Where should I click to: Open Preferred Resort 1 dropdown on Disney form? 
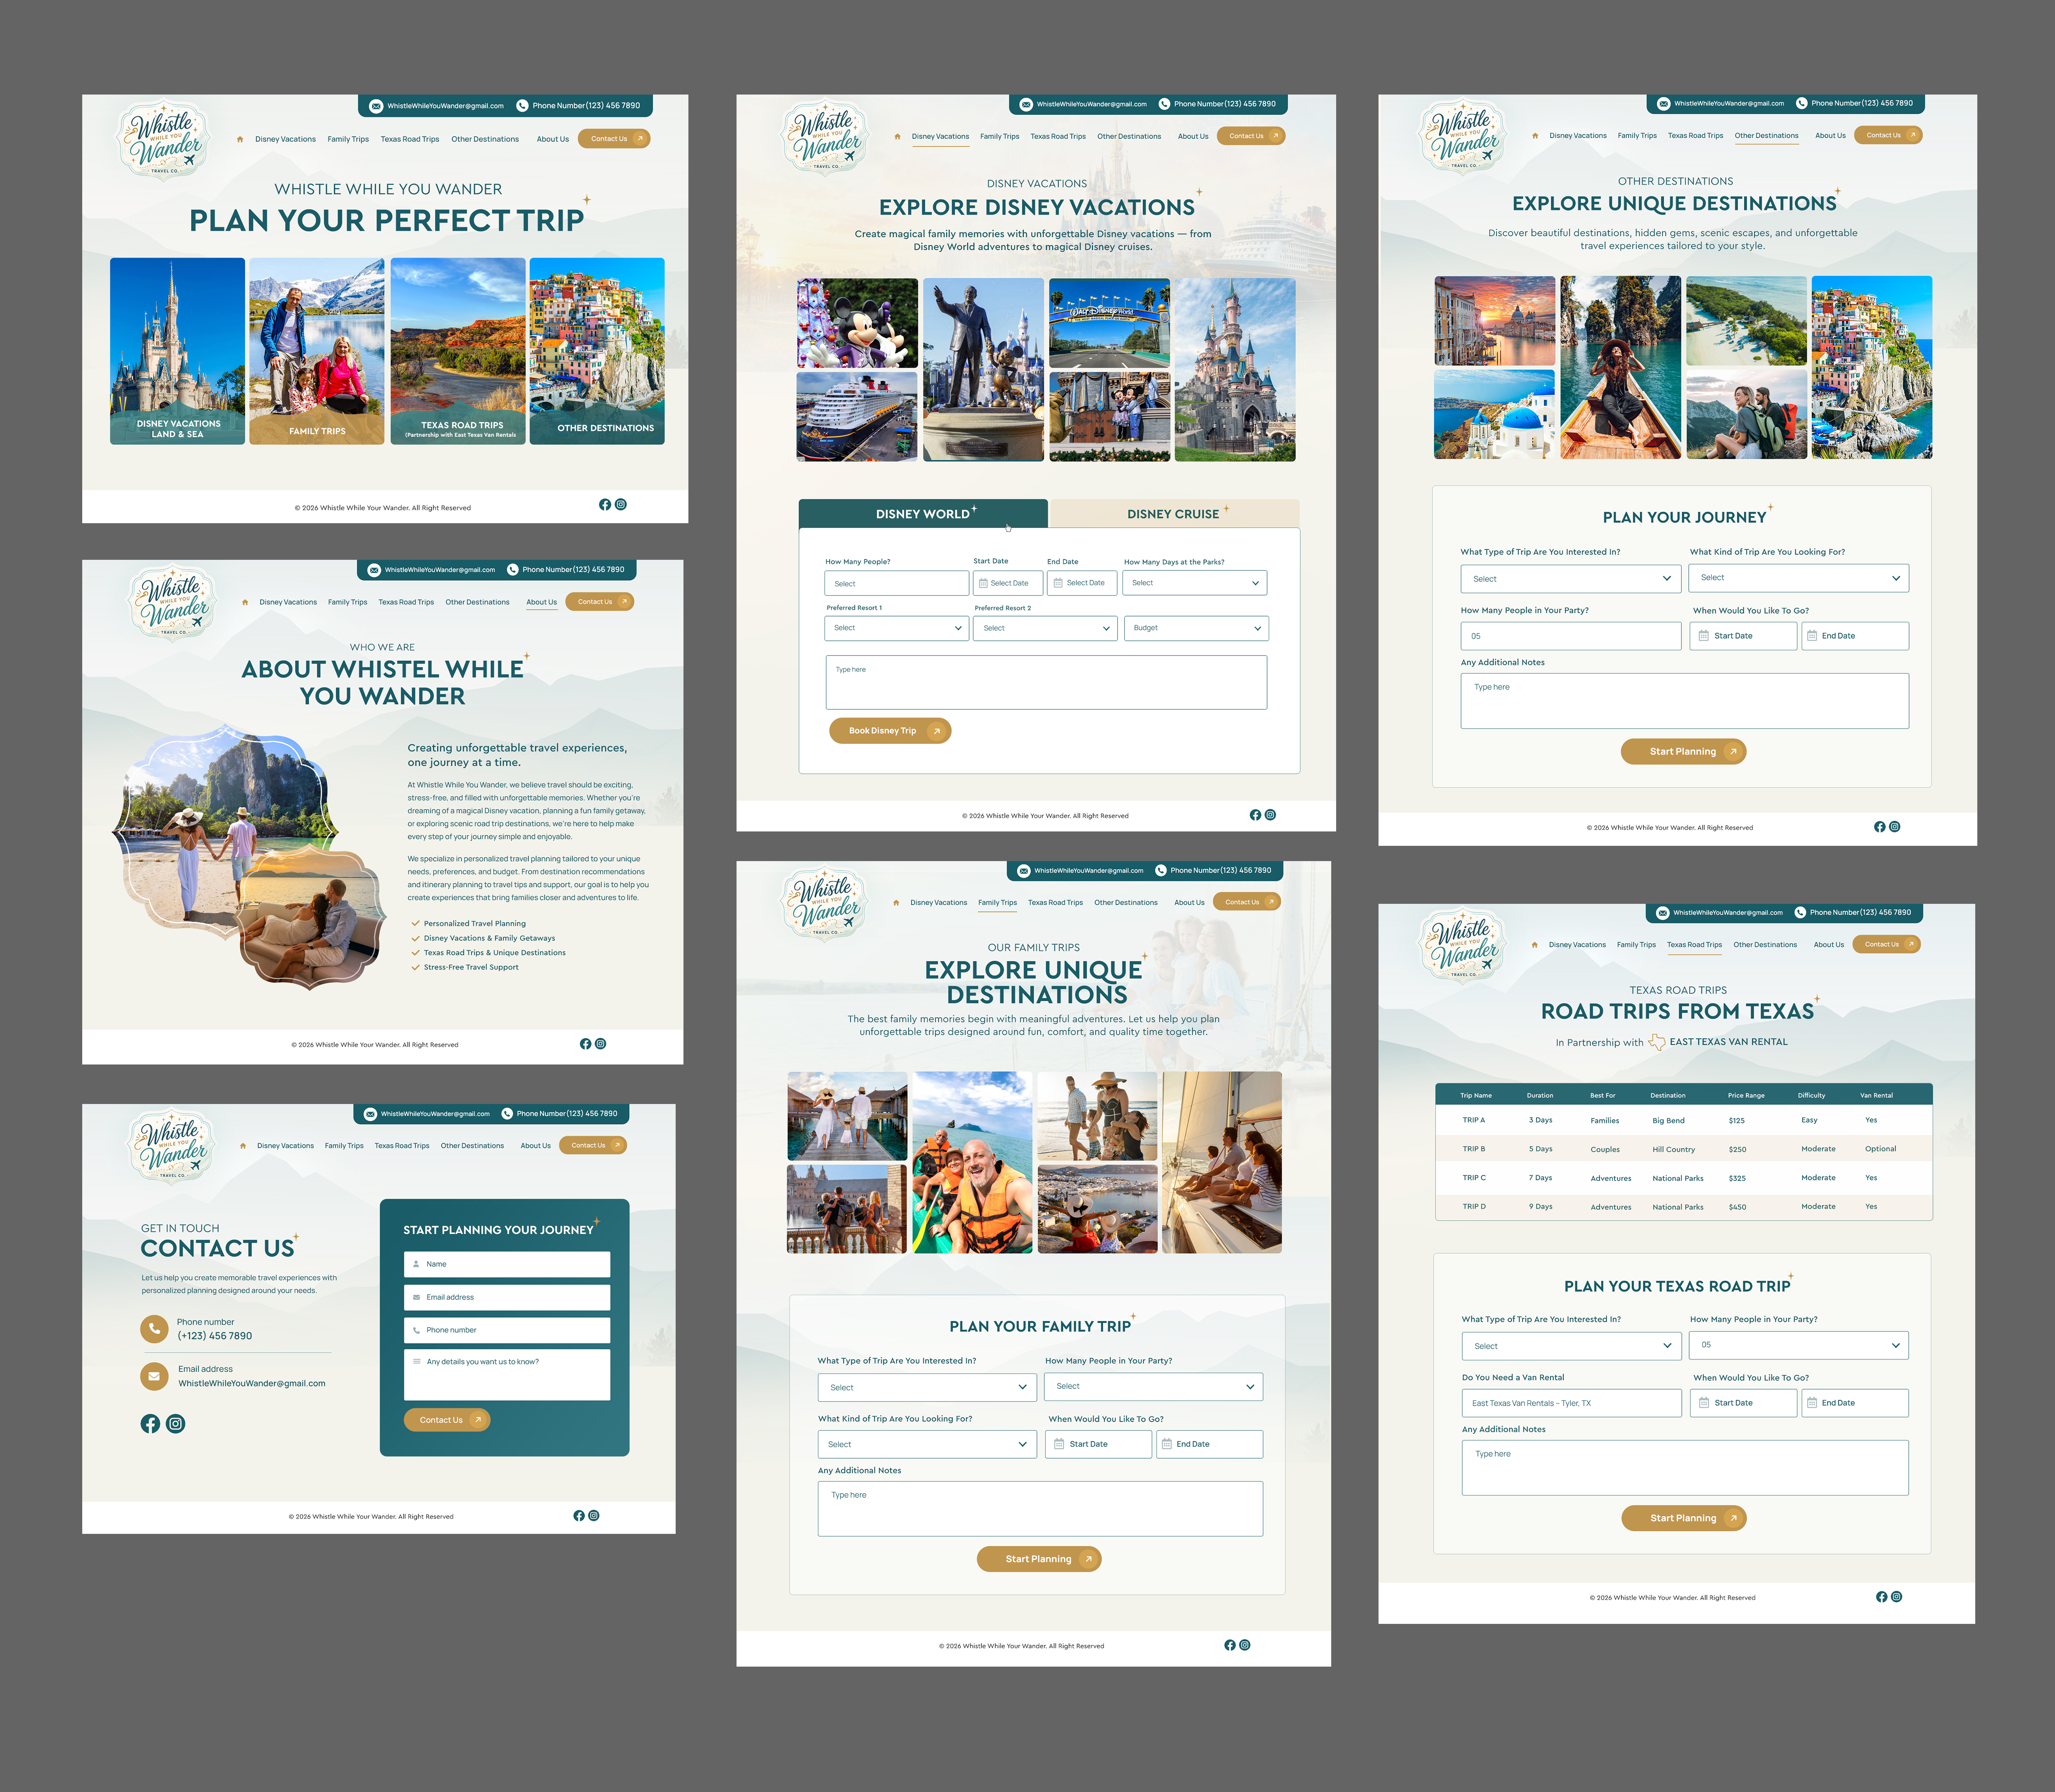897,628
